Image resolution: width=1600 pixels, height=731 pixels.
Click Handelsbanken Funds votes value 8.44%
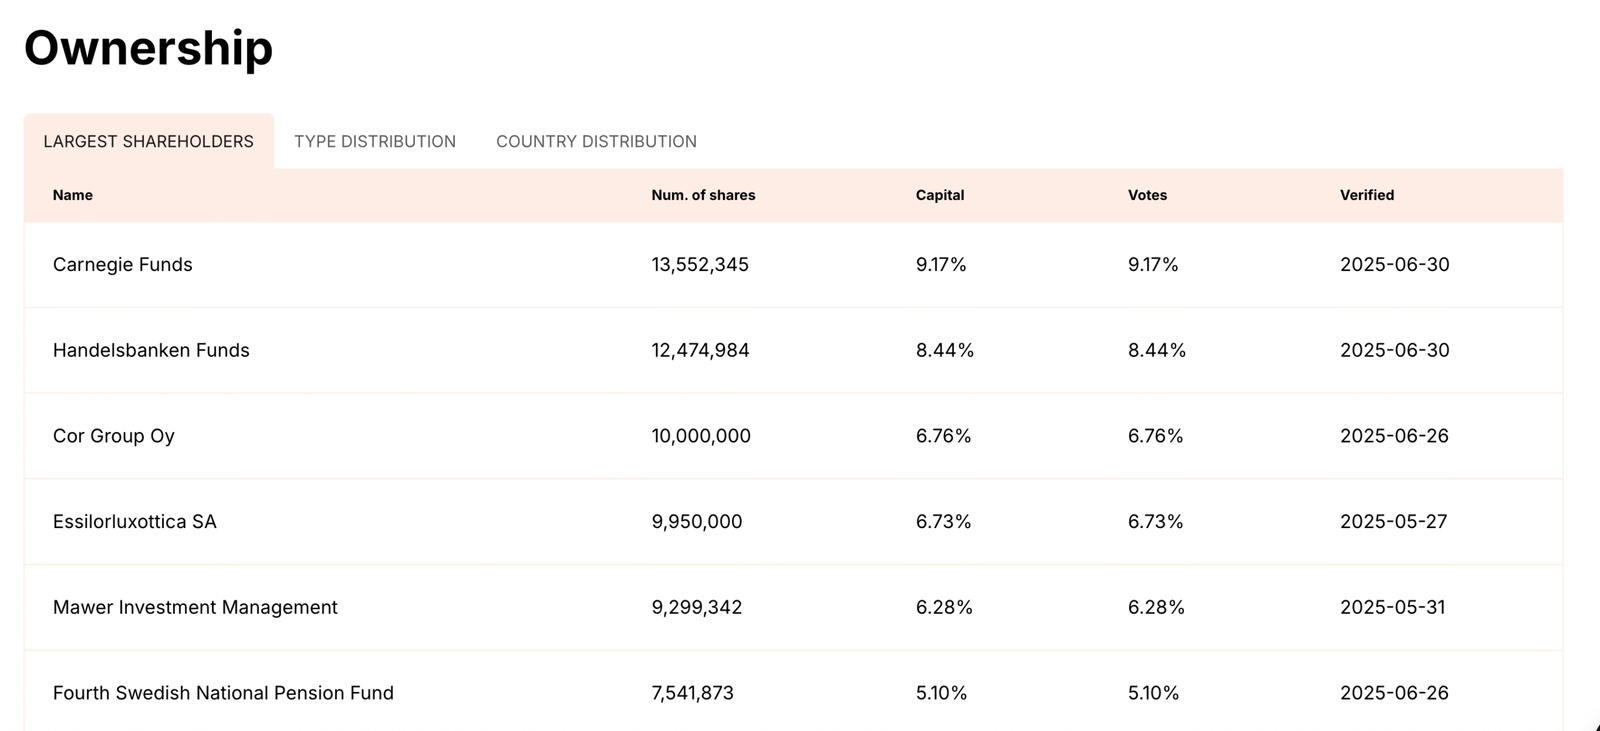(1157, 350)
